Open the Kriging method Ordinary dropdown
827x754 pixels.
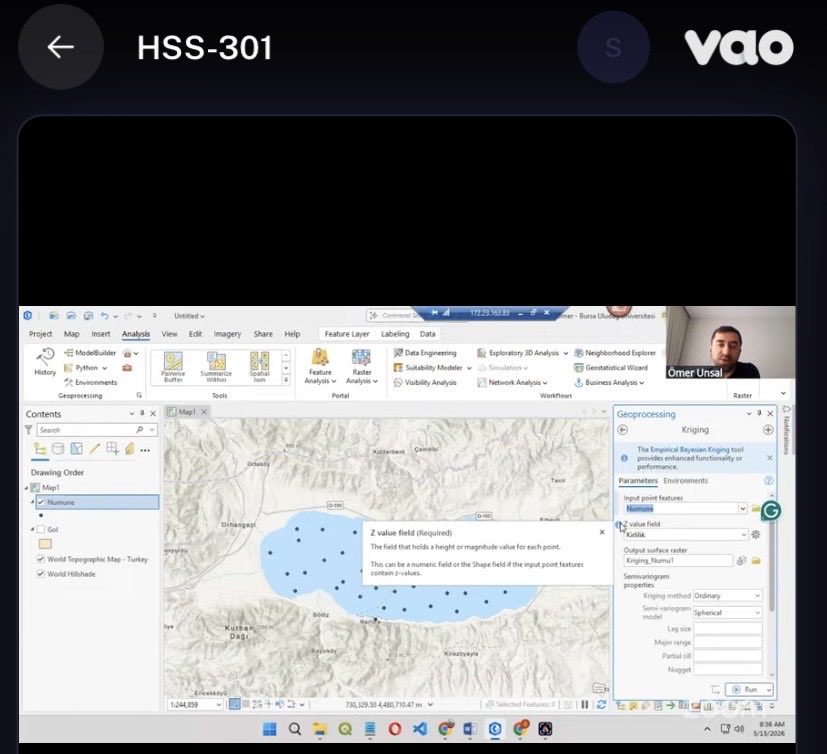click(727, 595)
